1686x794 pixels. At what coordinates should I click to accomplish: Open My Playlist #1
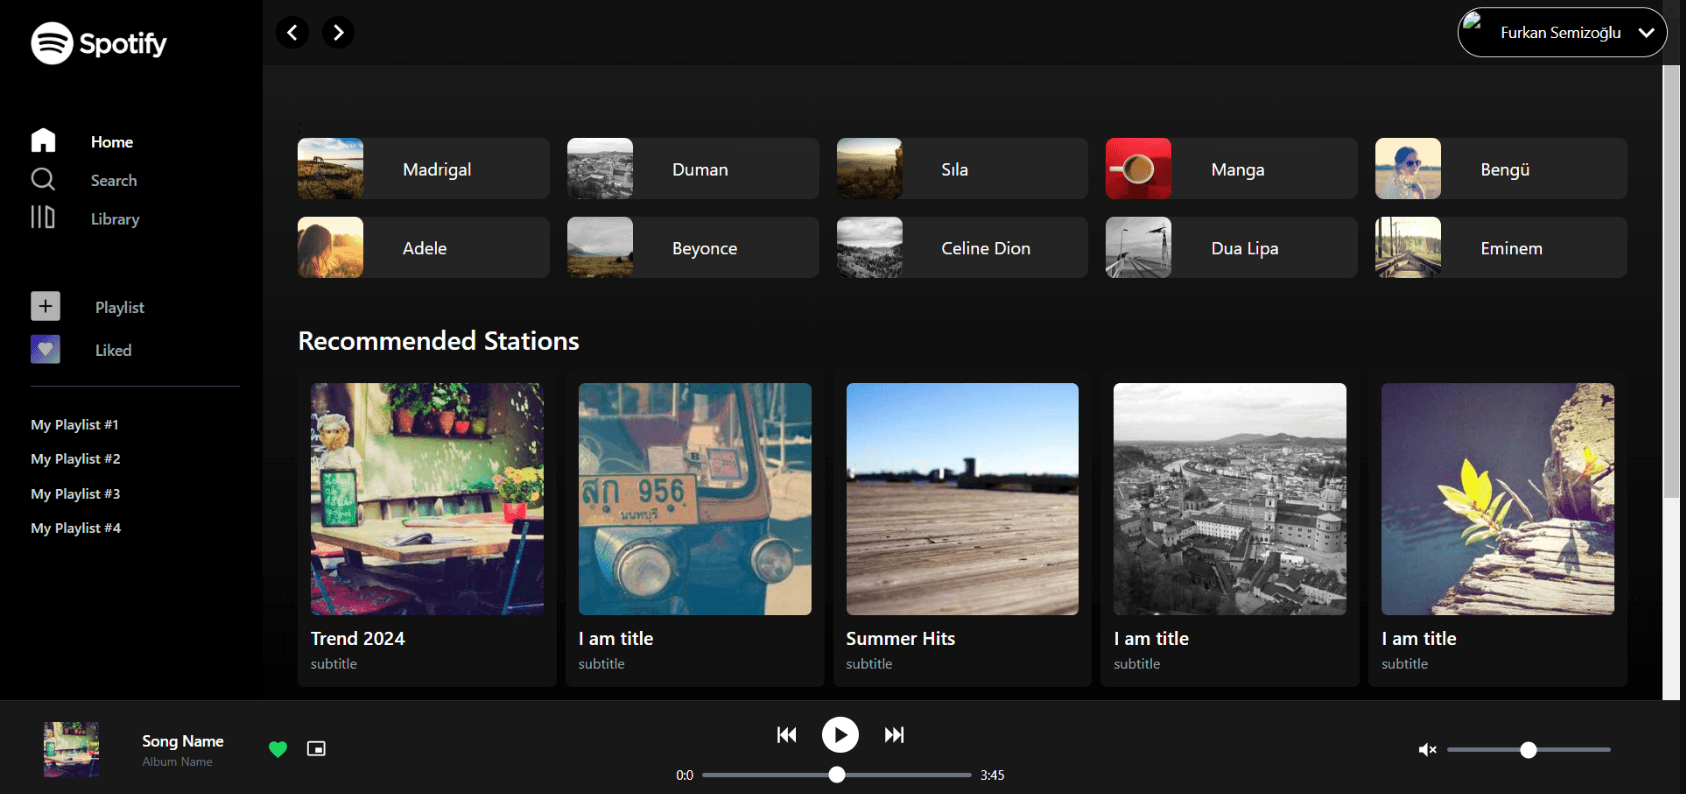[75, 425]
